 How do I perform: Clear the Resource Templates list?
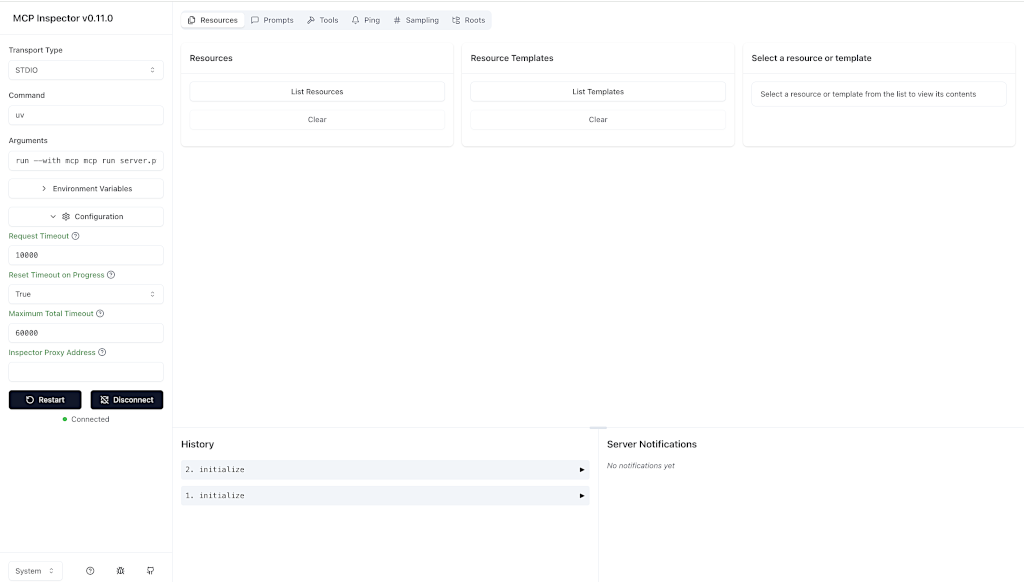tap(598, 120)
